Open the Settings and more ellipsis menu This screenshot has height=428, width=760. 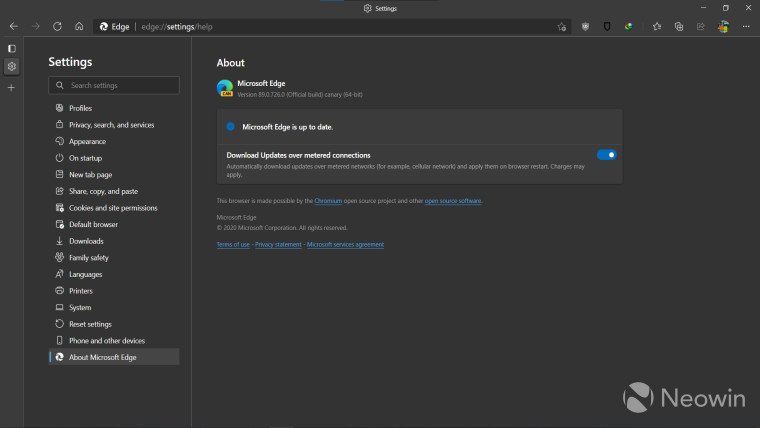[x=746, y=27]
